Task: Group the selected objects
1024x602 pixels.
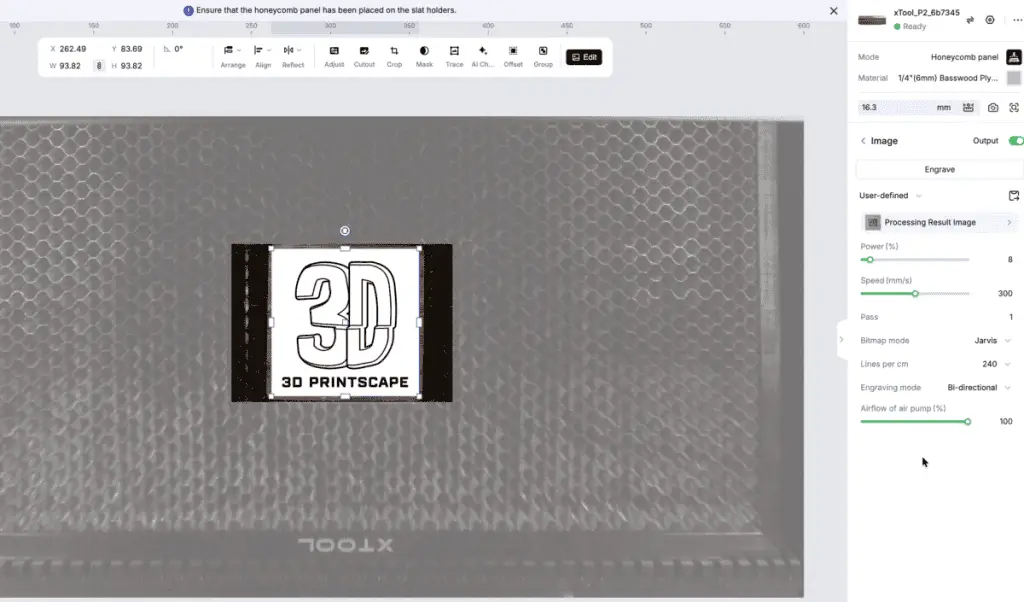Action: [543, 57]
